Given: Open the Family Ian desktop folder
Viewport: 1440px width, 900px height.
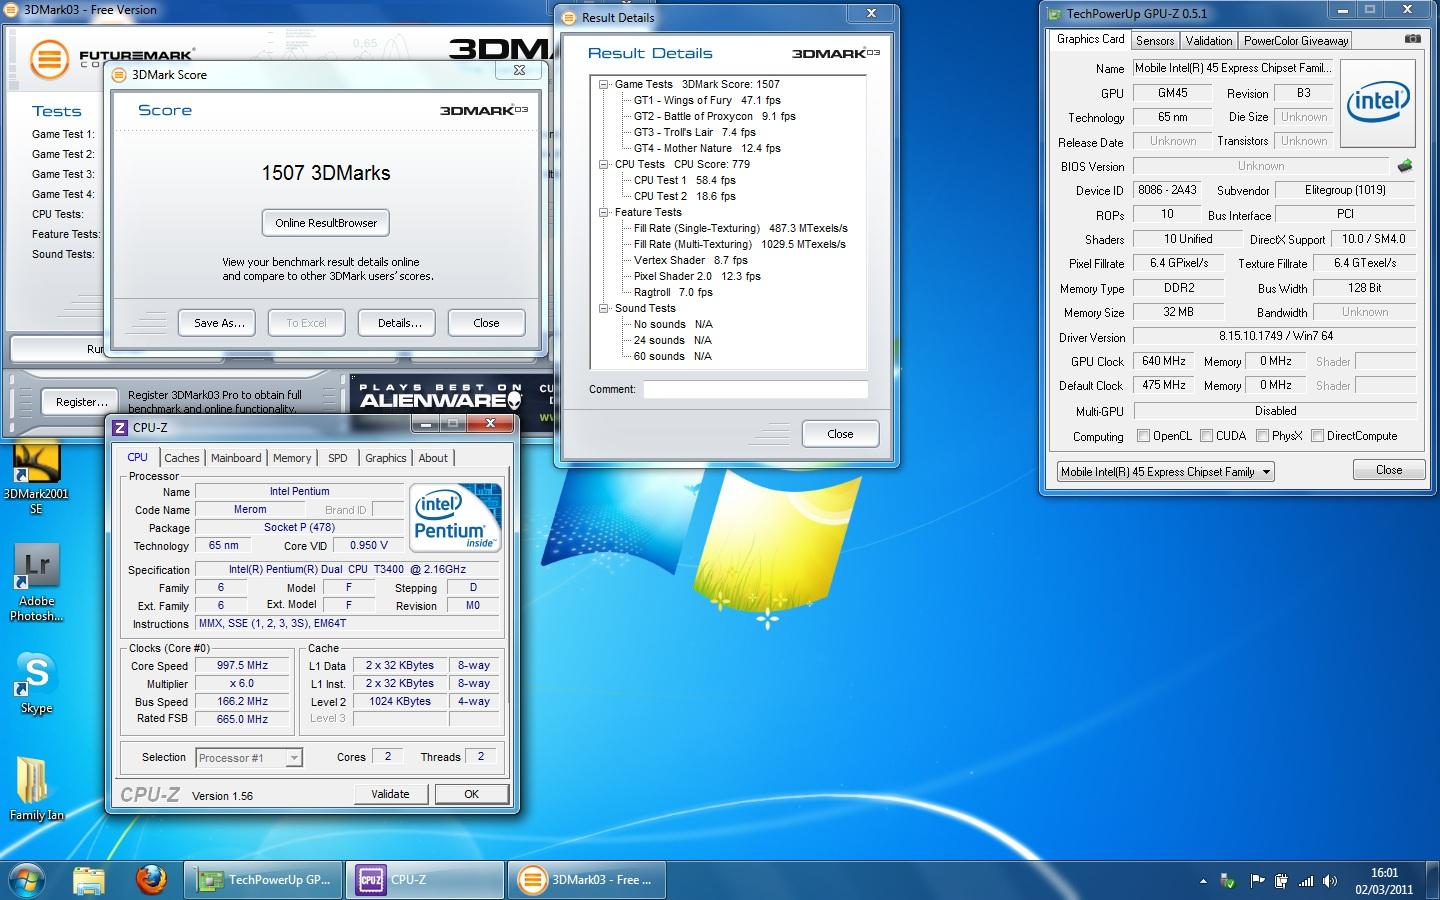Looking at the screenshot, I should pyautogui.click(x=37, y=790).
